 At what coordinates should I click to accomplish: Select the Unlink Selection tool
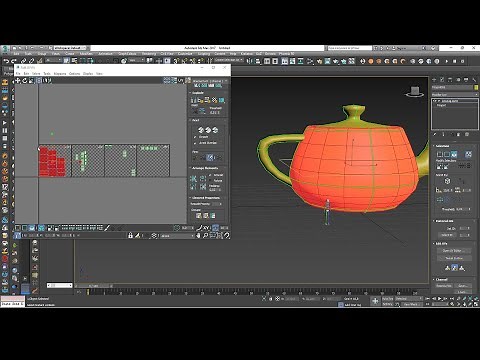coord(32,61)
